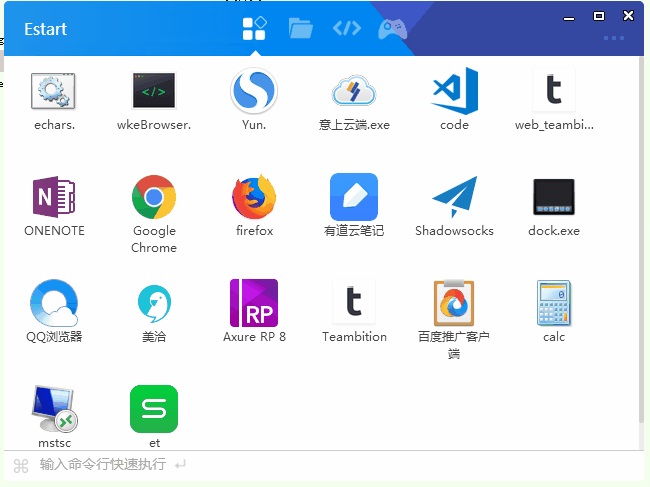Image resolution: width=650 pixels, height=487 pixels.
Task: Launch dock.exe from the grid
Action: (554, 197)
